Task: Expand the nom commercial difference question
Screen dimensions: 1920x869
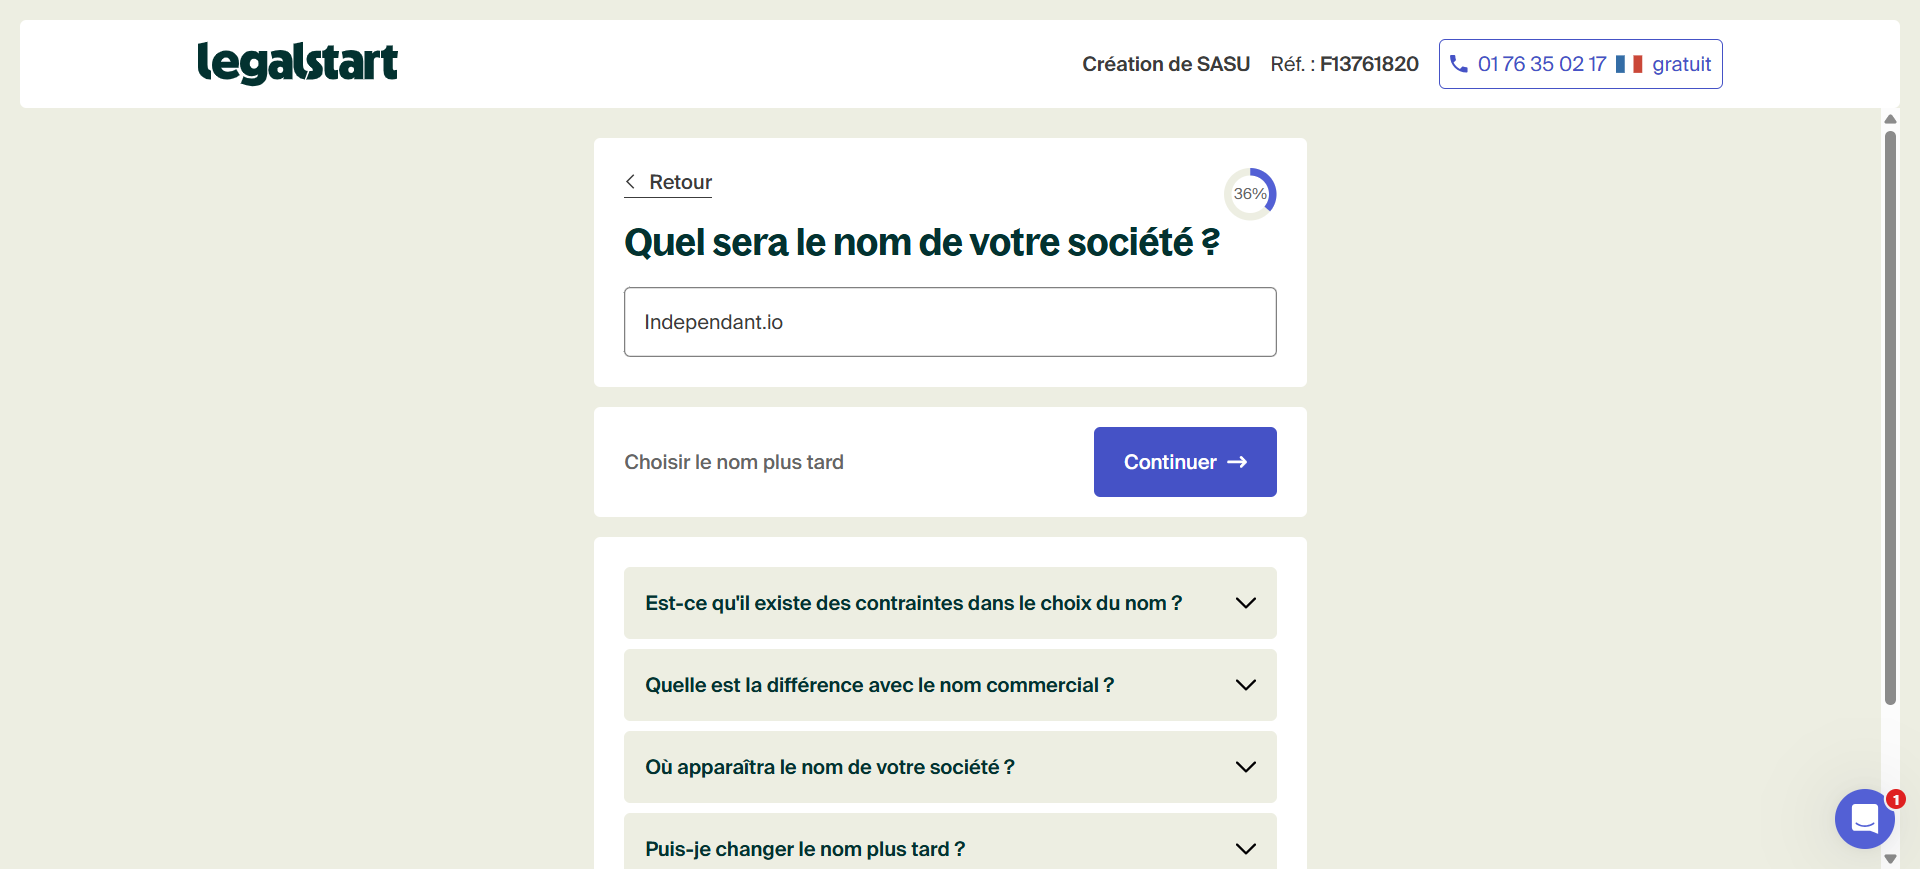Action: pos(879,685)
